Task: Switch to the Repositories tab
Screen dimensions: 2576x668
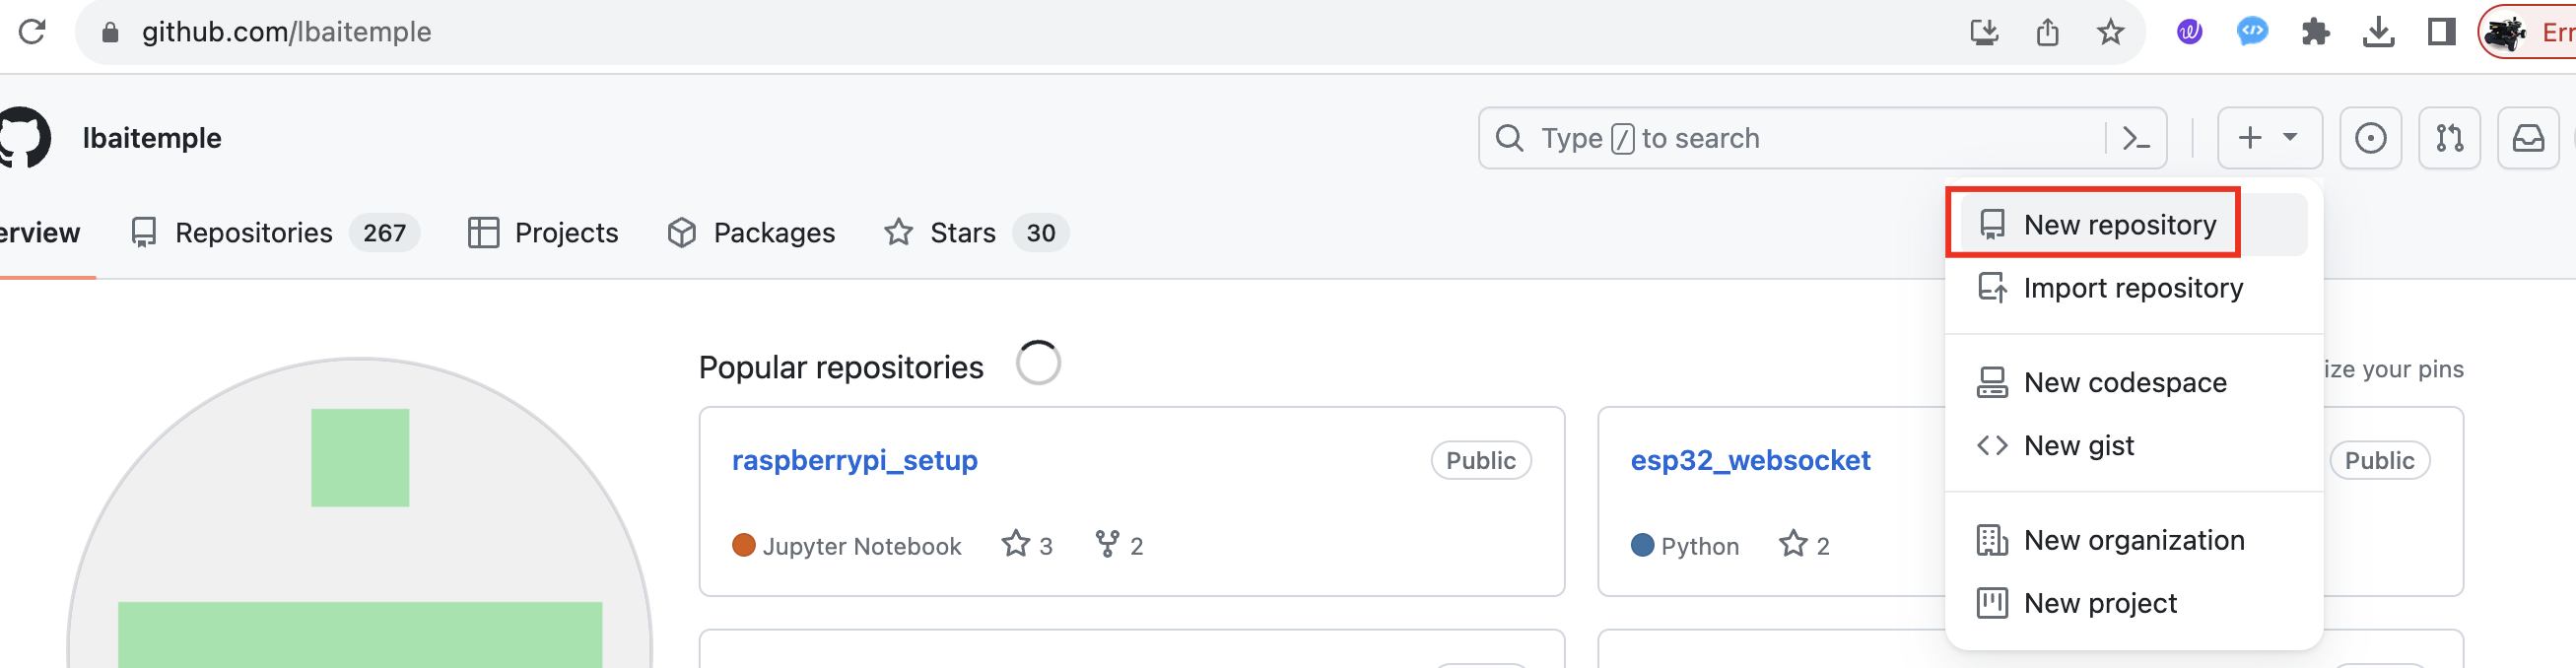Action: (253, 233)
